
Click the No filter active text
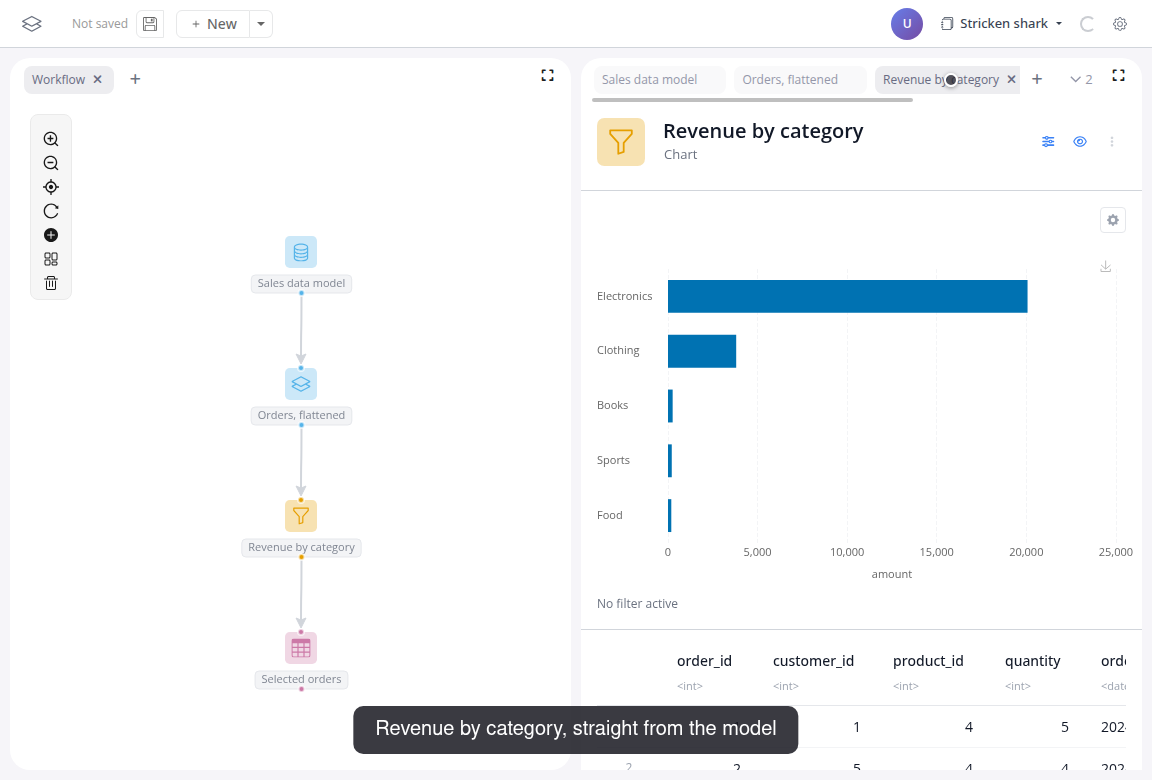click(637, 603)
